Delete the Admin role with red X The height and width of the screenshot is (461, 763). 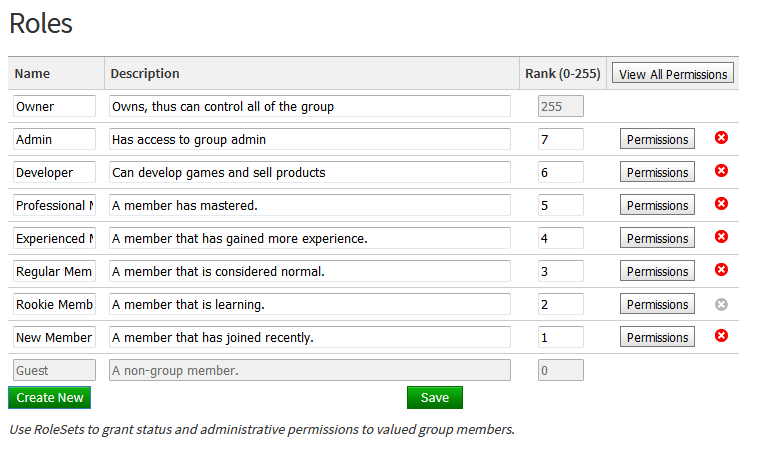(721, 138)
